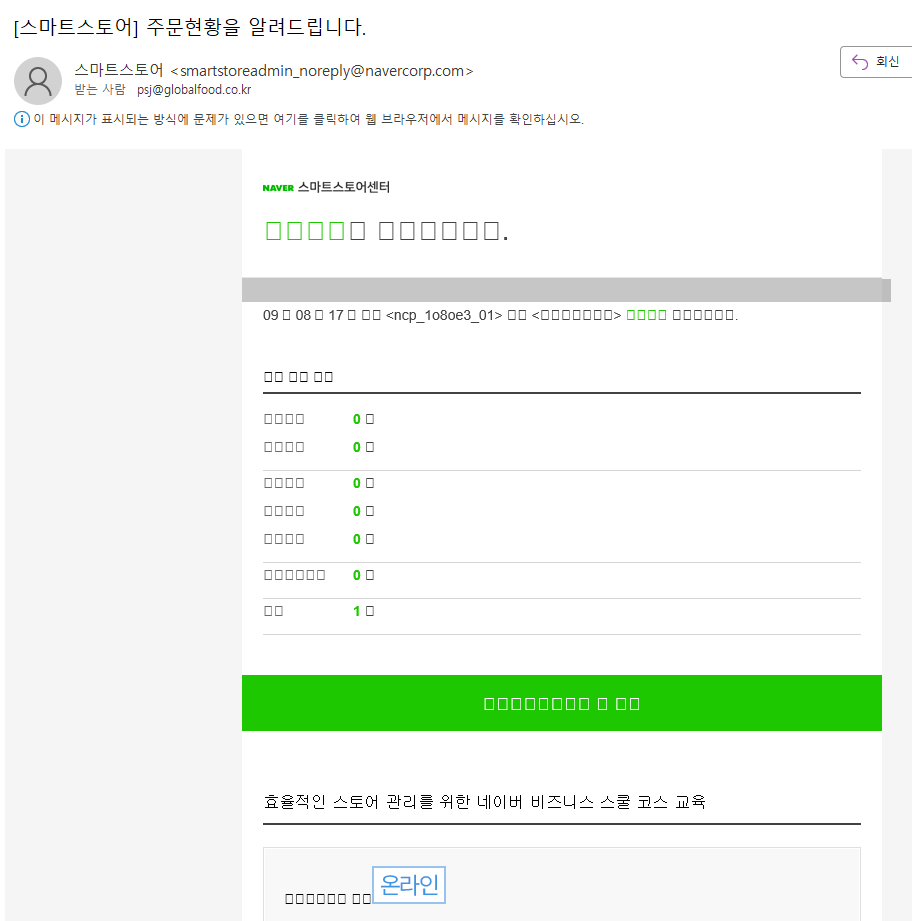Click the store ID ncp_1o8oe3_01 text
This screenshot has height=921, width=912.
(x=444, y=315)
